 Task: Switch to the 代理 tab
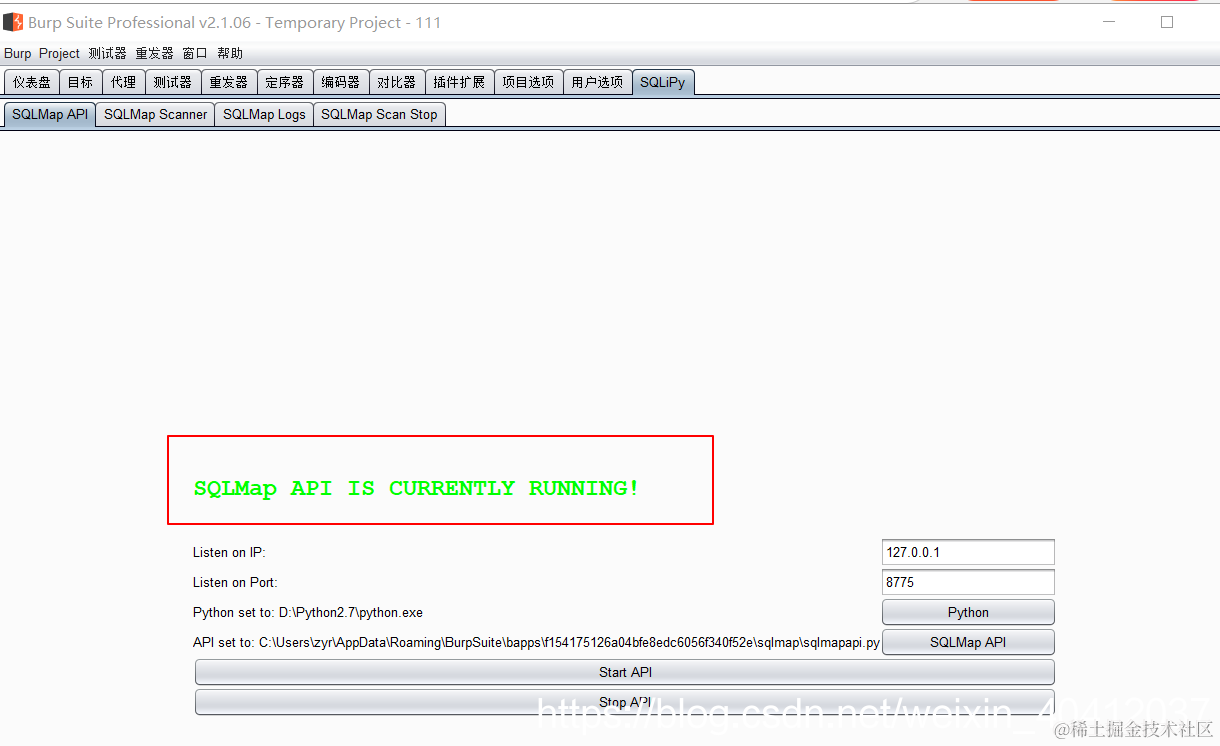coord(123,82)
